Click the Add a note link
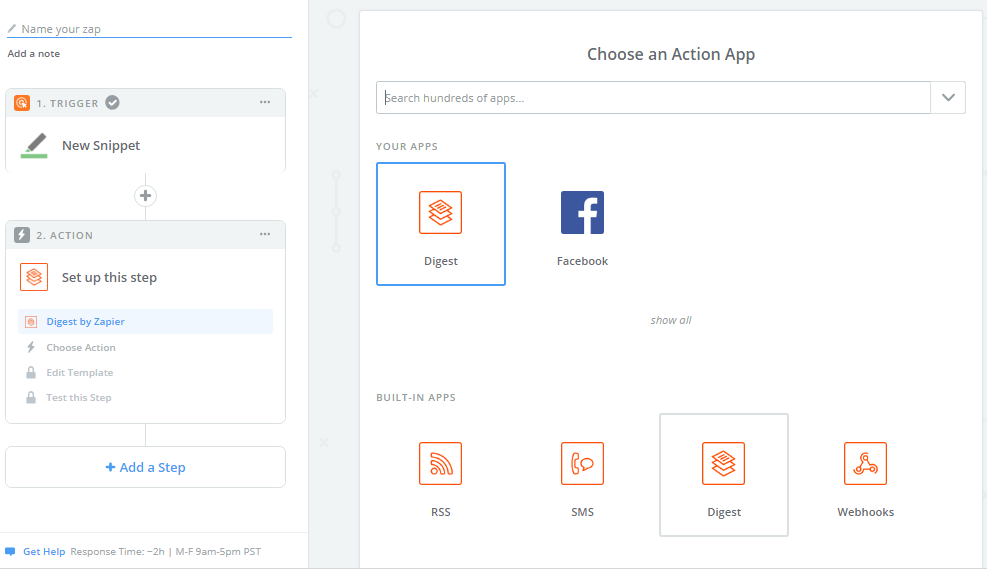 point(34,54)
